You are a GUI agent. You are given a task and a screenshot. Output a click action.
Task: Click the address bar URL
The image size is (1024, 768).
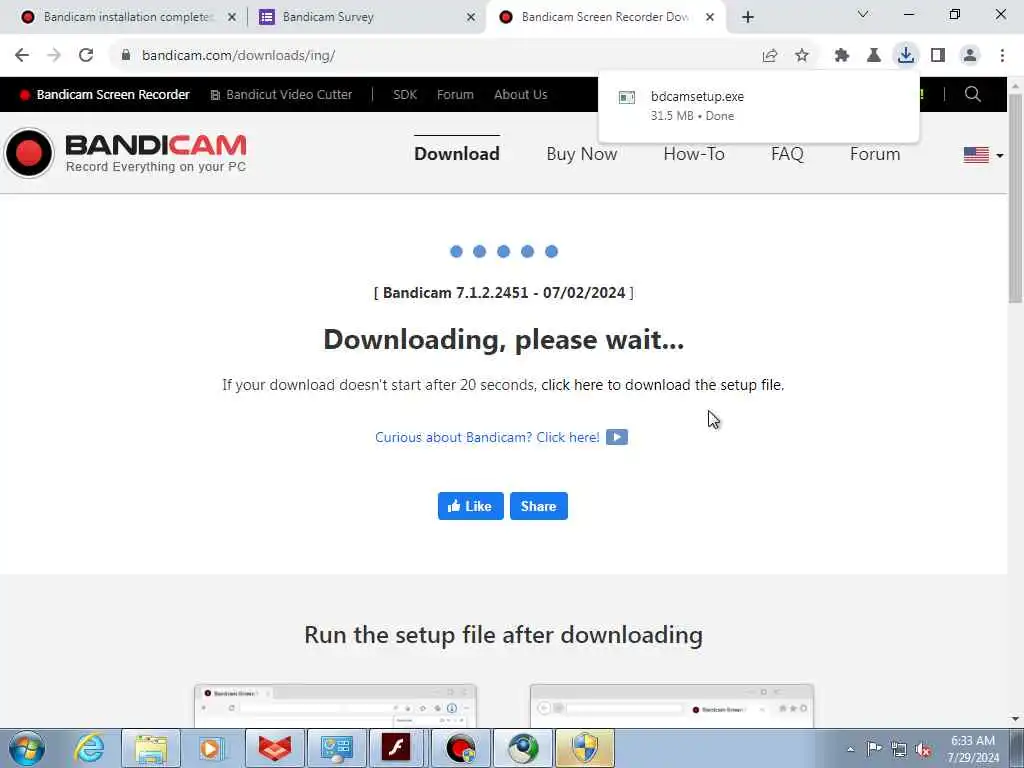pos(238,56)
